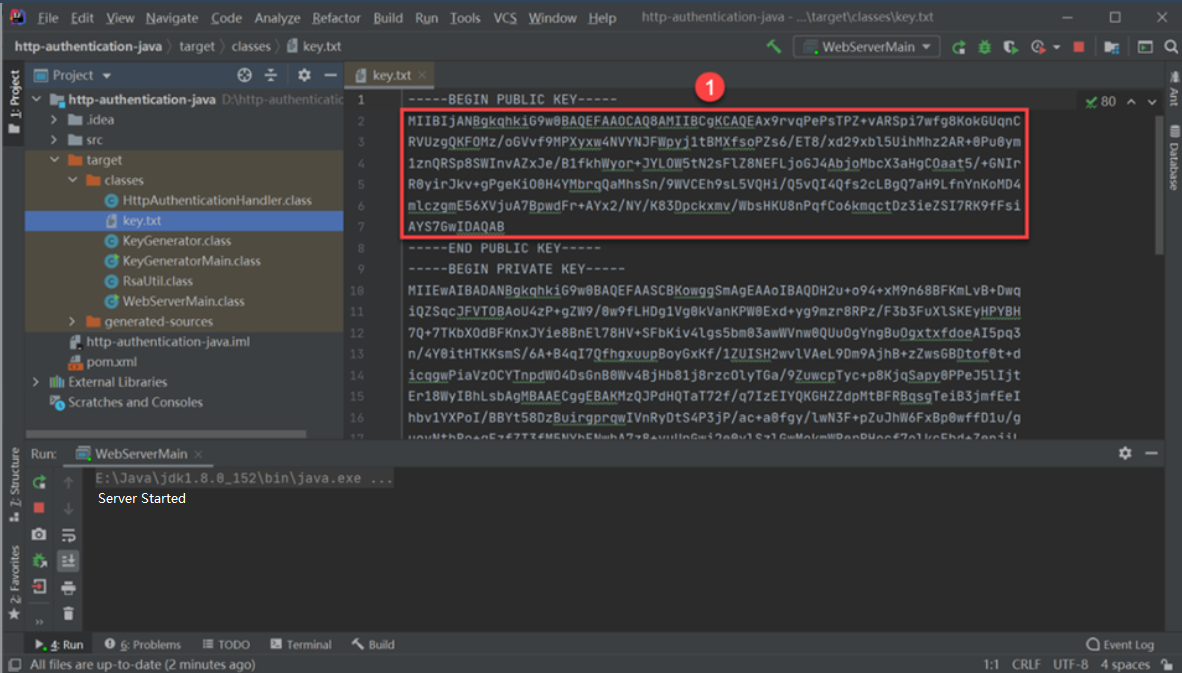
Task: Rerun WebServerMain from the Run panel
Action: coord(39,483)
